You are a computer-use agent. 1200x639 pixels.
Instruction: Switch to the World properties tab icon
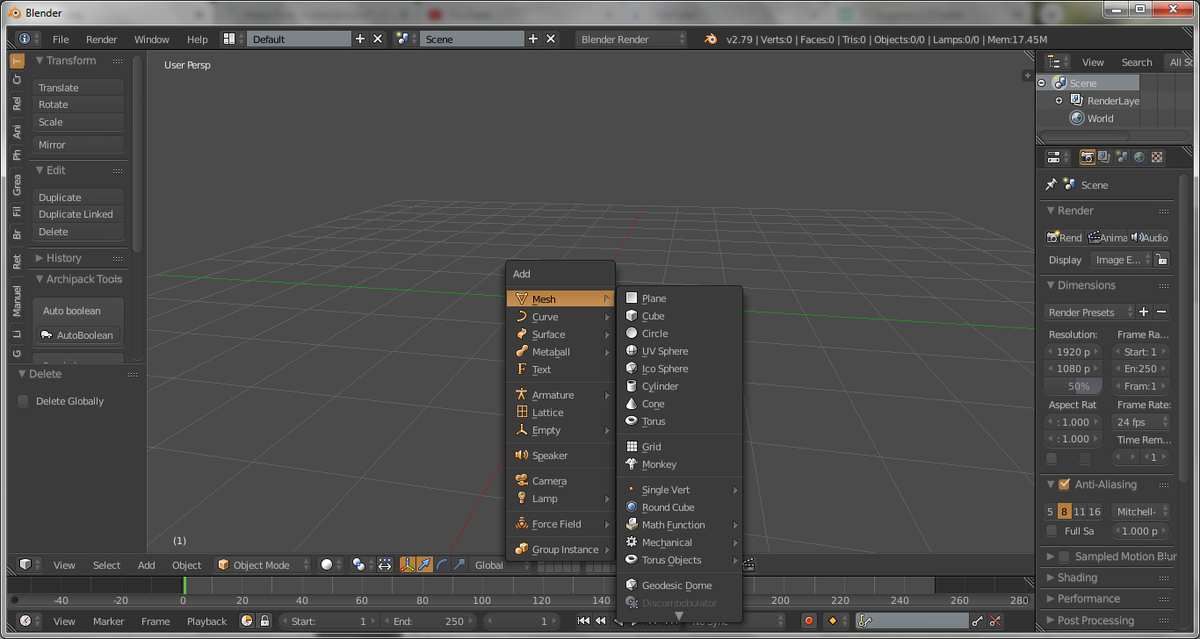pos(1140,157)
